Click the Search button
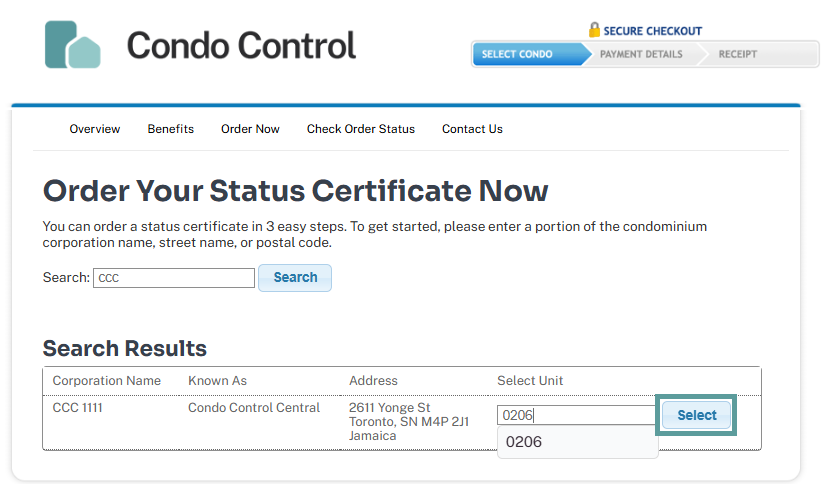 click(295, 277)
